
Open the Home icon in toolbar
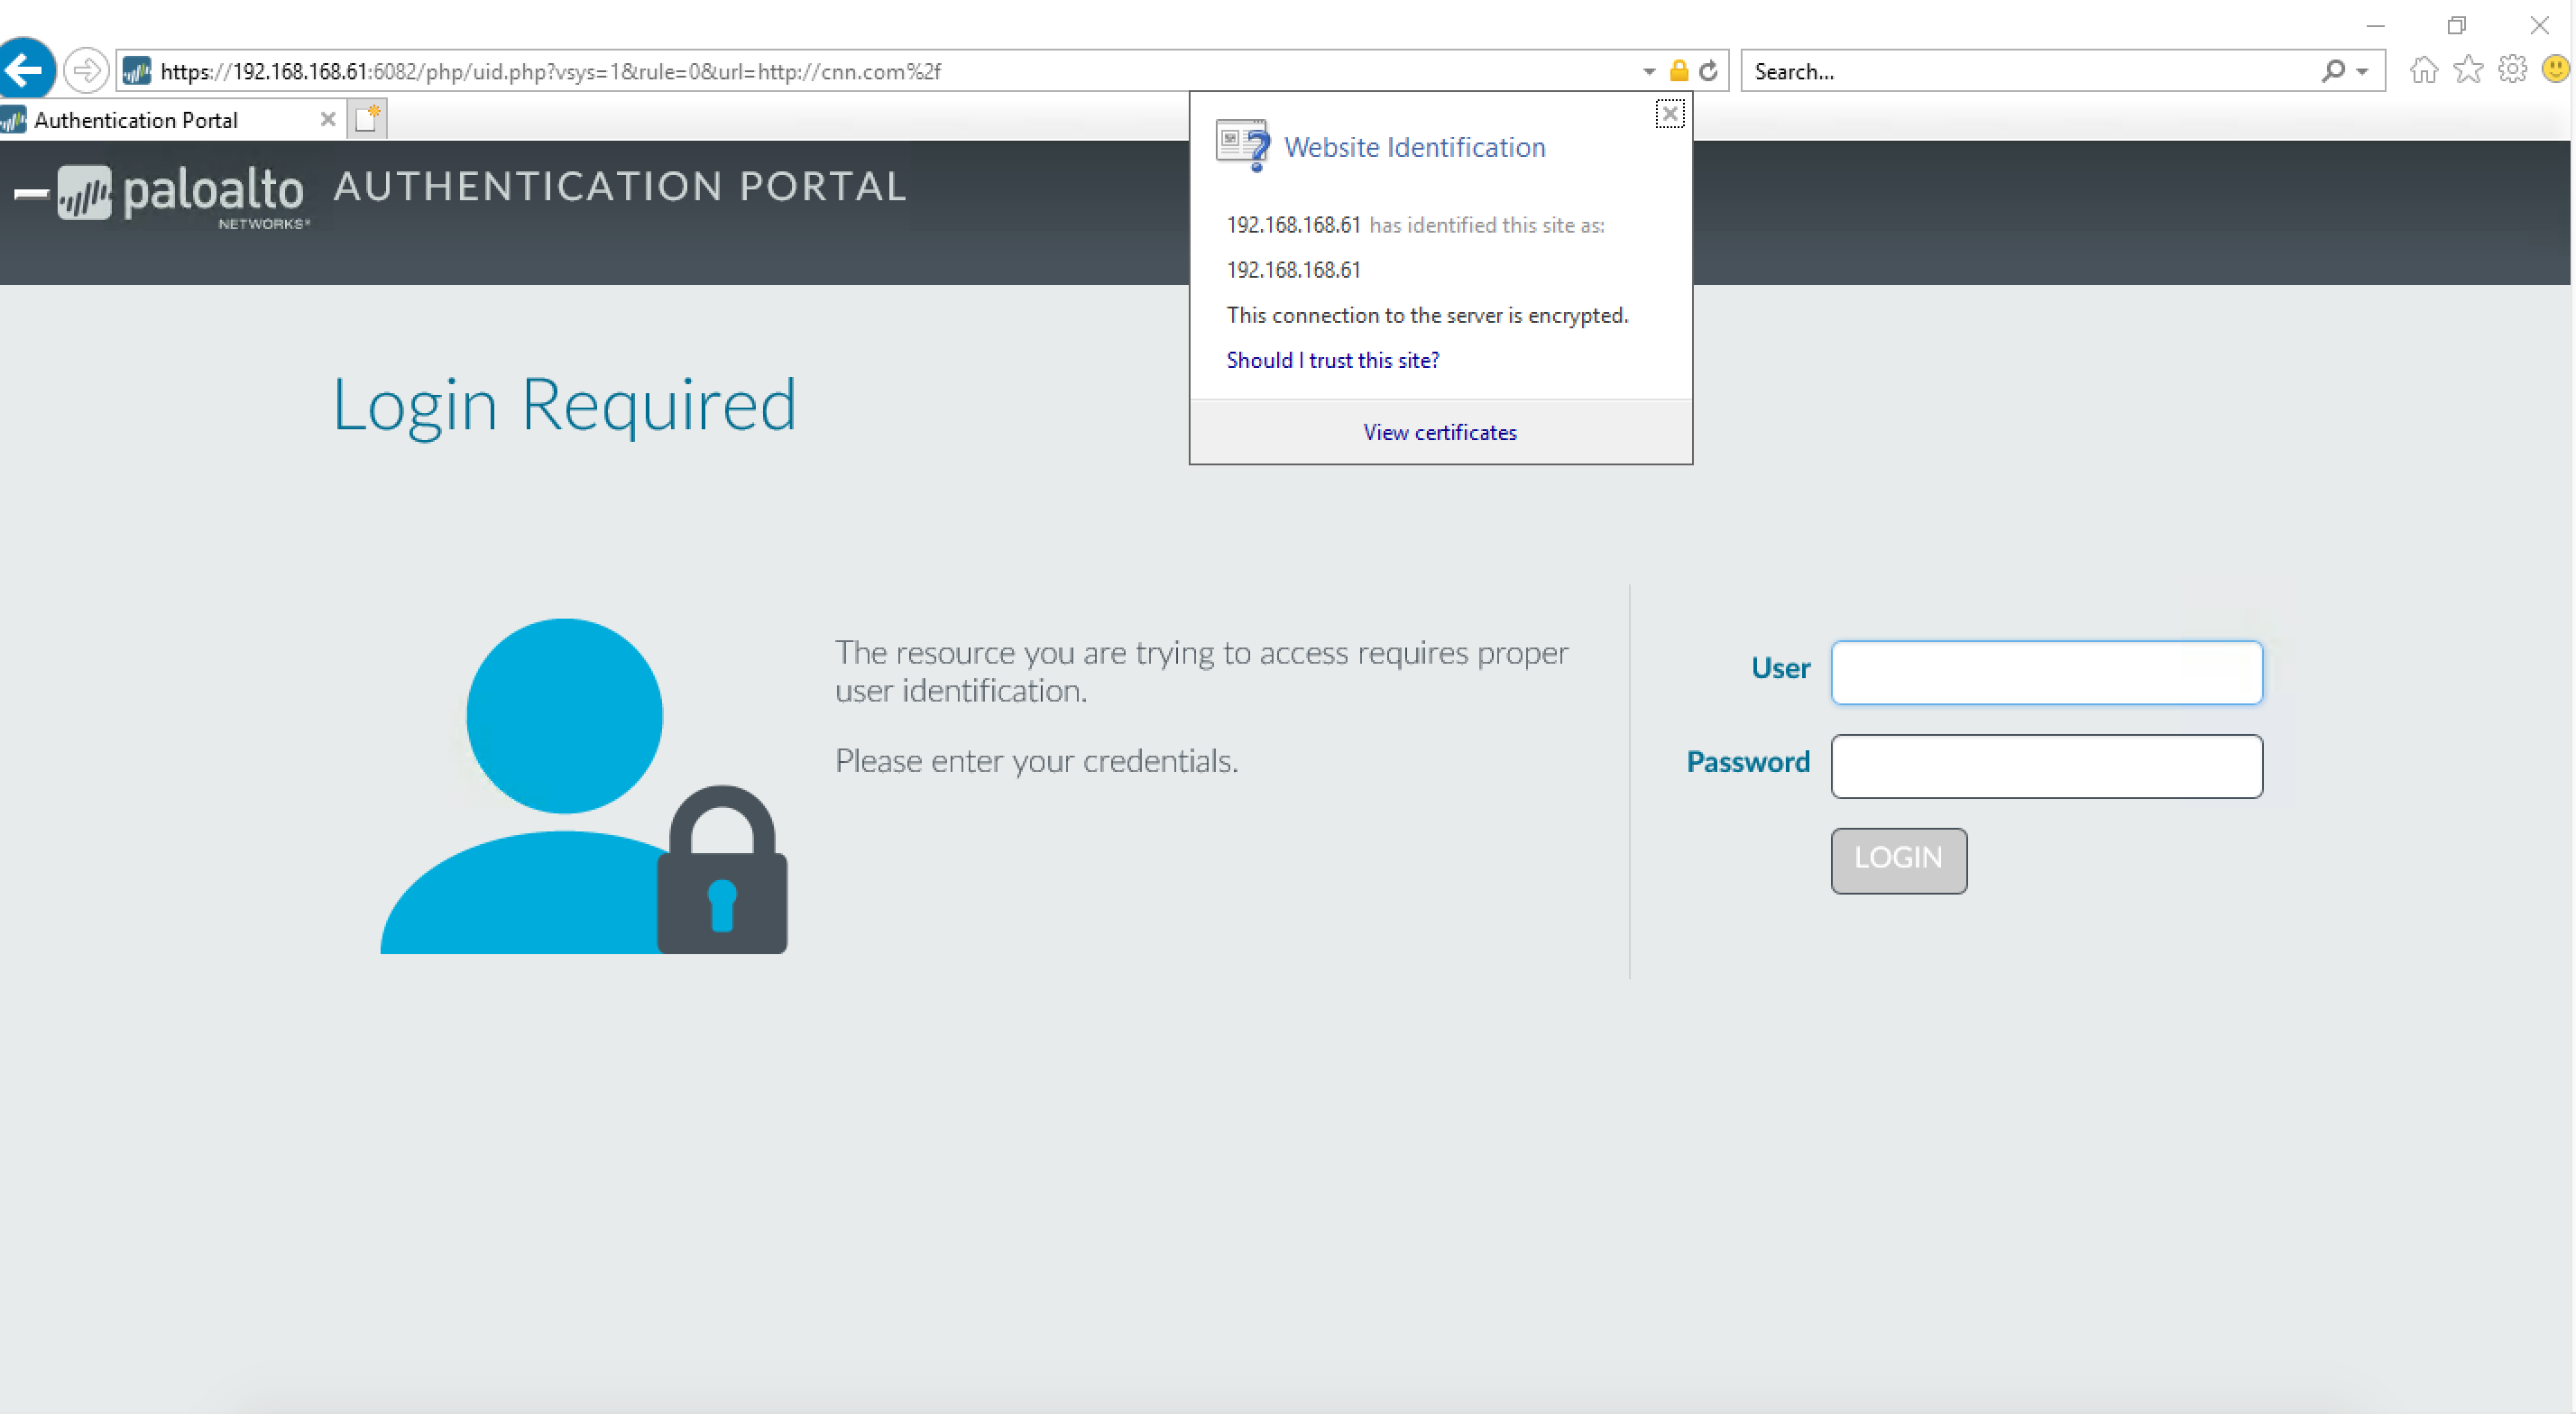tap(2423, 70)
